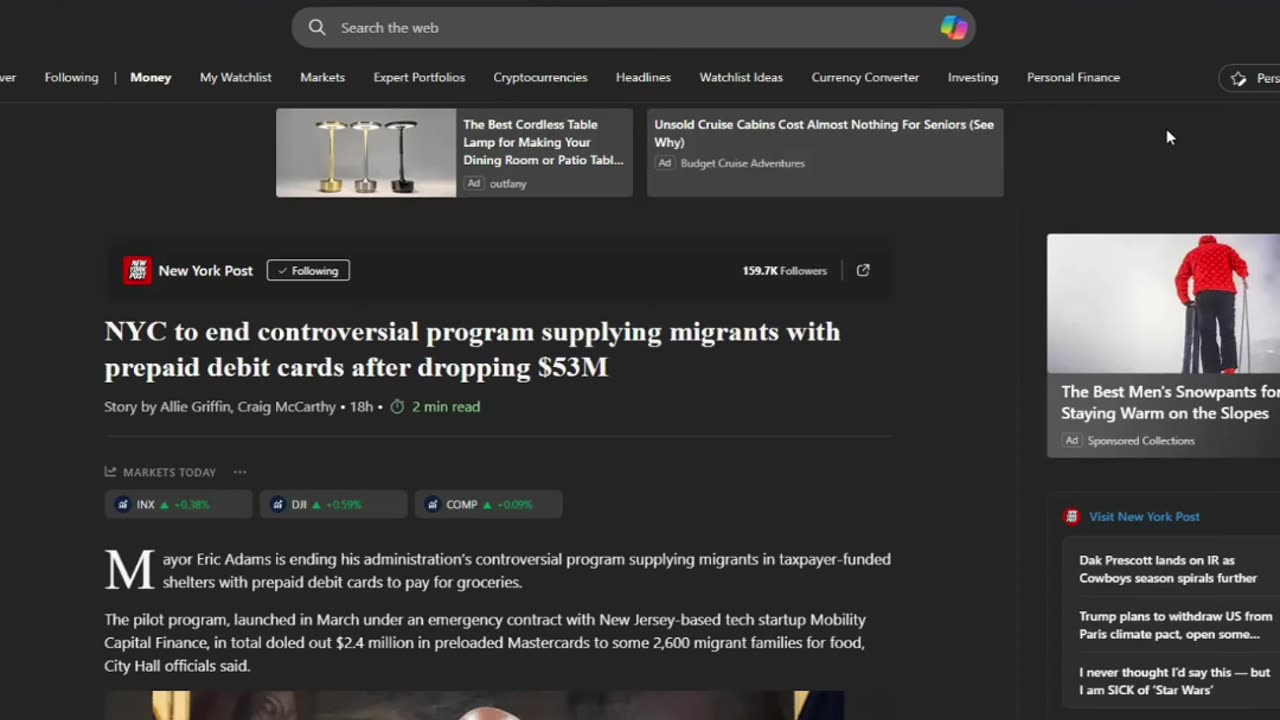Click the Sponsored Collections advertiser text
Image resolution: width=1280 pixels, height=720 pixels.
pyautogui.click(x=1141, y=440)
